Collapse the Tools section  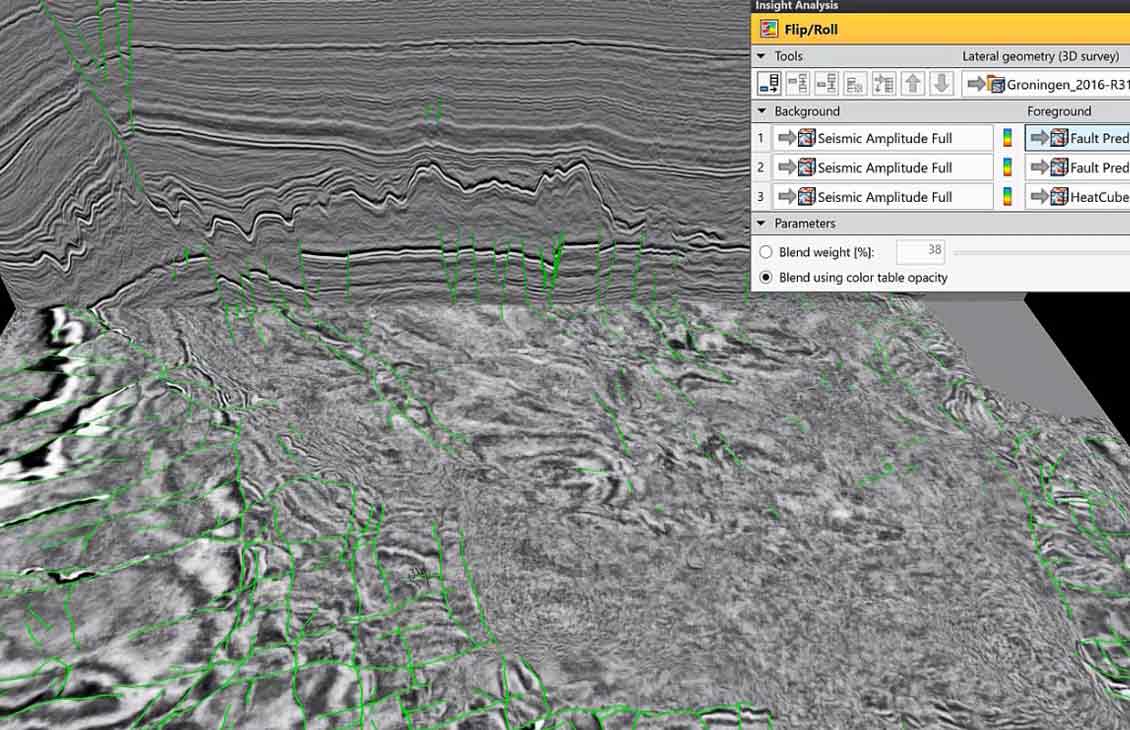click(761, 55)
